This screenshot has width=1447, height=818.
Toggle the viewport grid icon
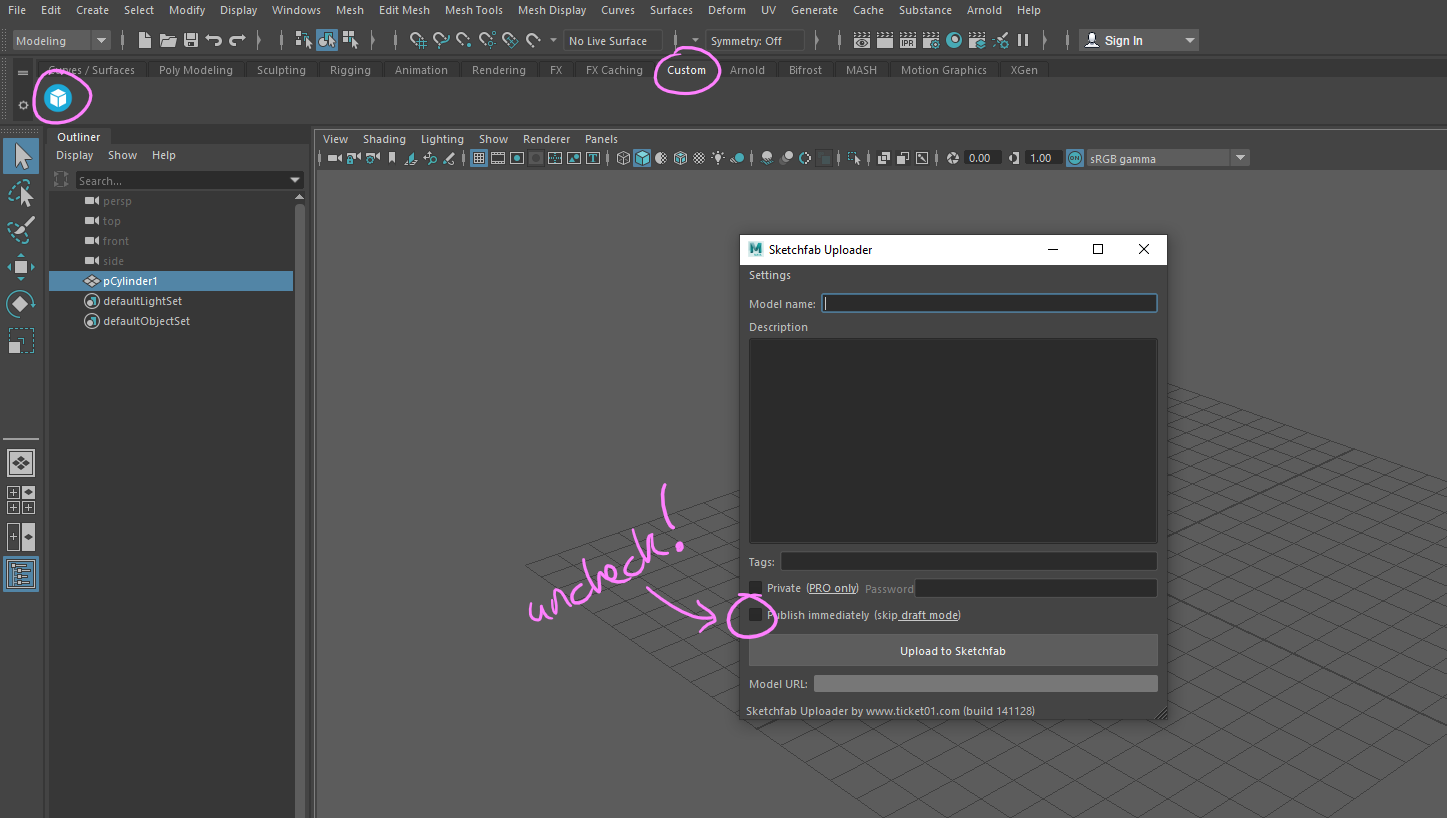pyautogui.click(x=479, y=158)
